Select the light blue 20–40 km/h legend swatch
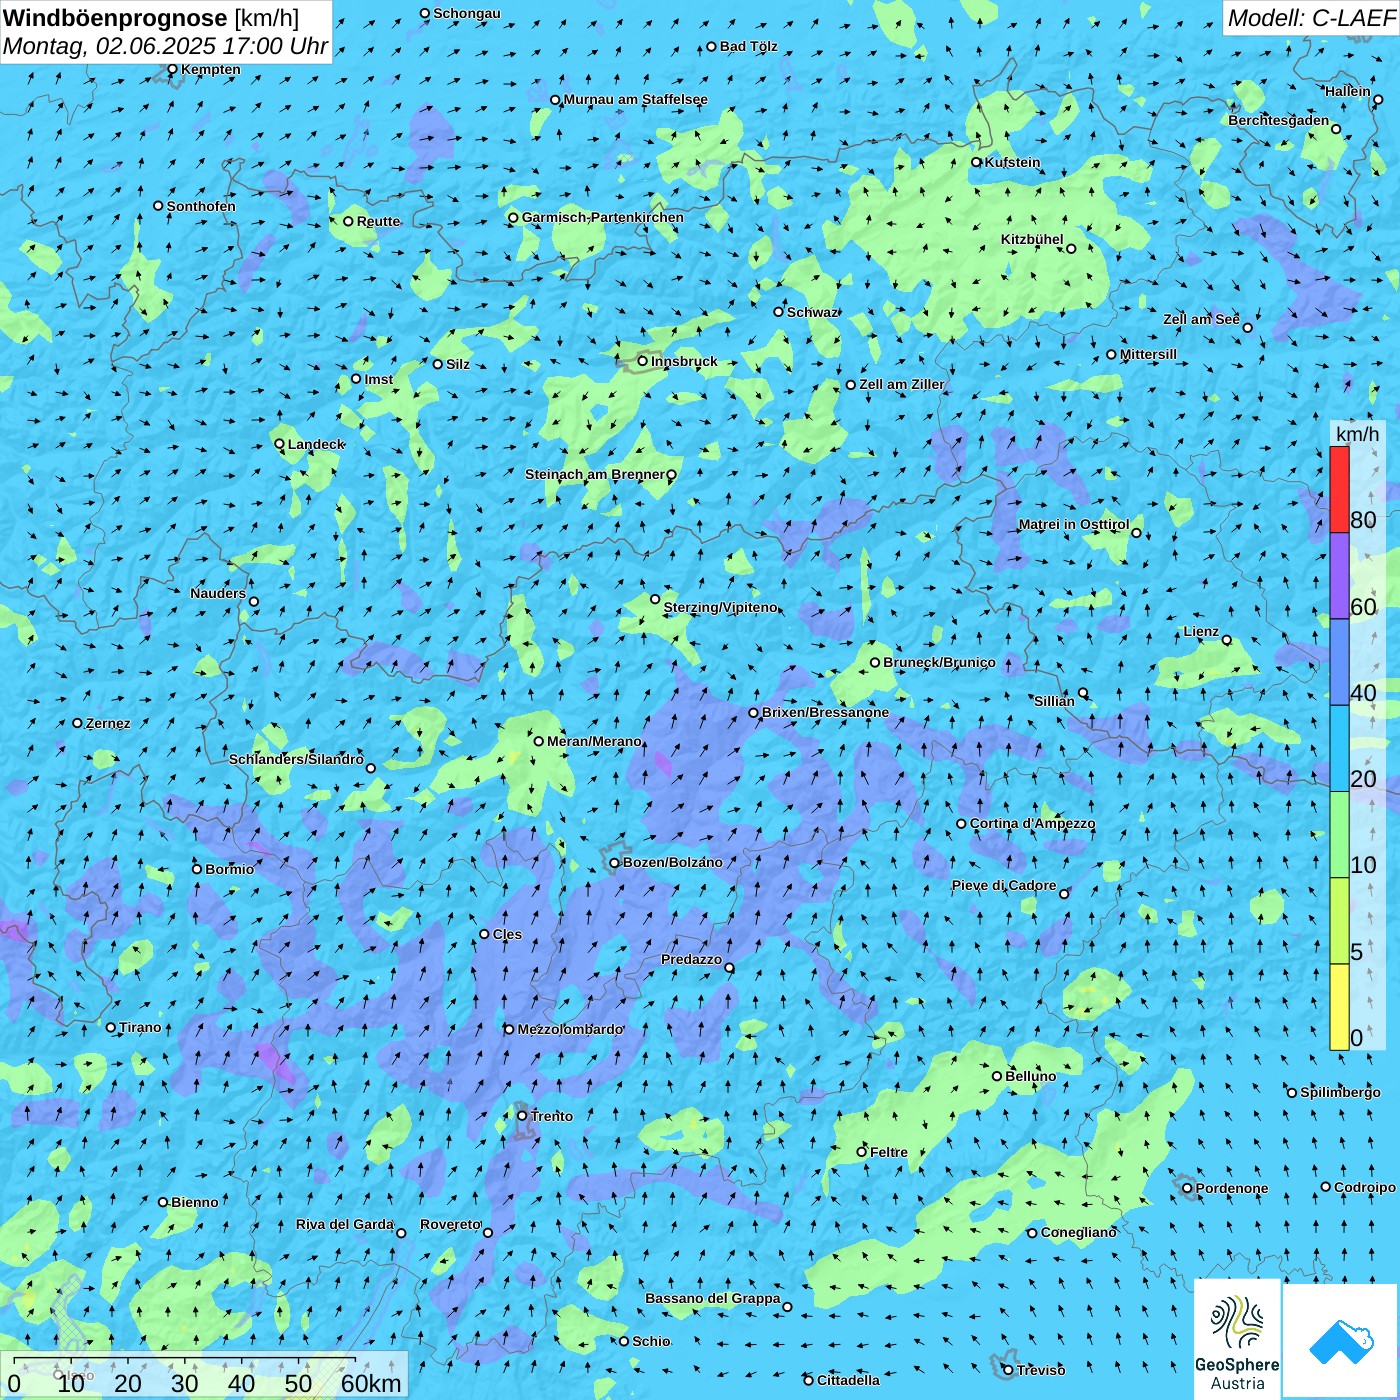Image resolution: width=1400 pixels, height=1400 pixels. coord(1339,749)
